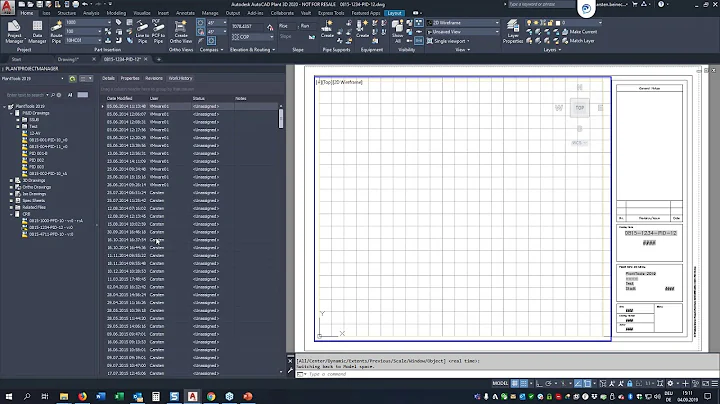Toggle the first compass snap button
The width and height of the screenshot is (720, 404).
[201, 22]
